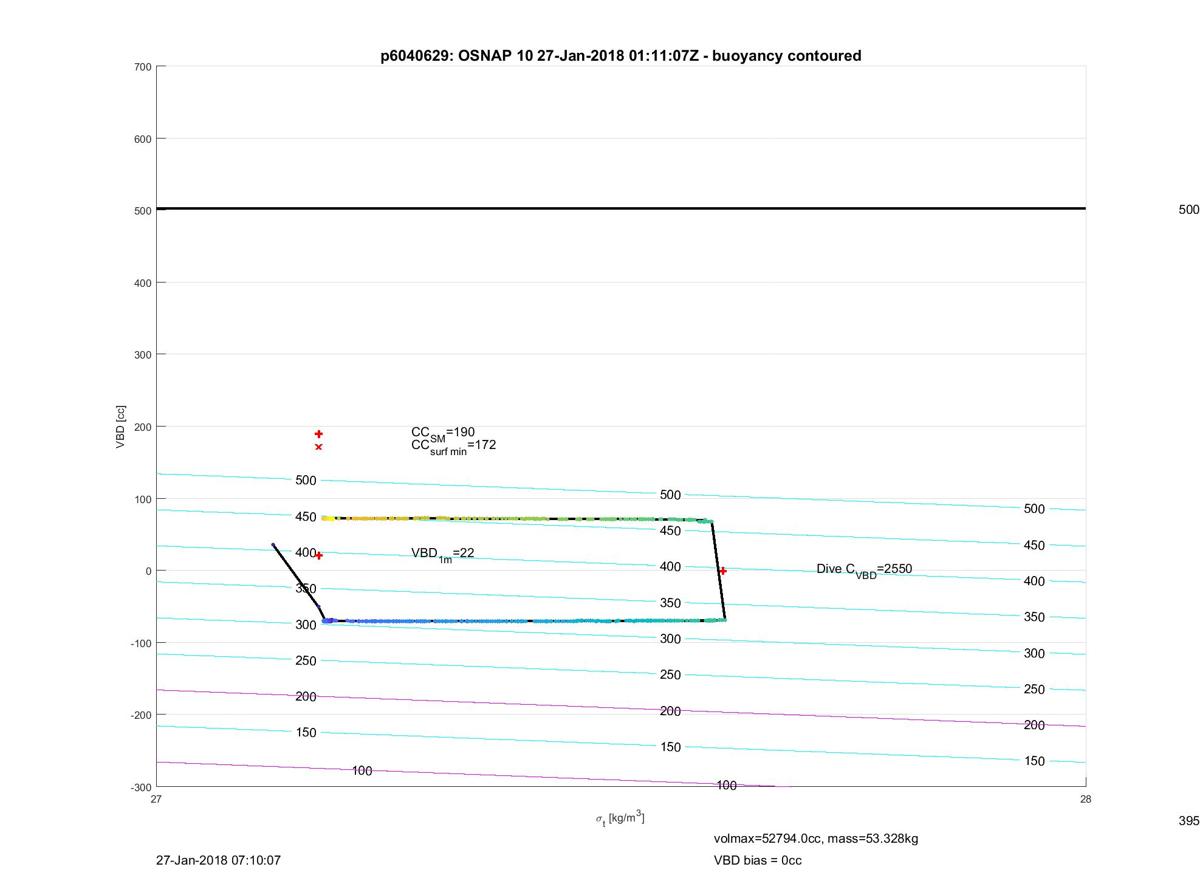Click the y-axis tick label -300
Image resolution: width=1200 pixels, height=885 pixels.
pyautogui.click(x=140, y=787)
